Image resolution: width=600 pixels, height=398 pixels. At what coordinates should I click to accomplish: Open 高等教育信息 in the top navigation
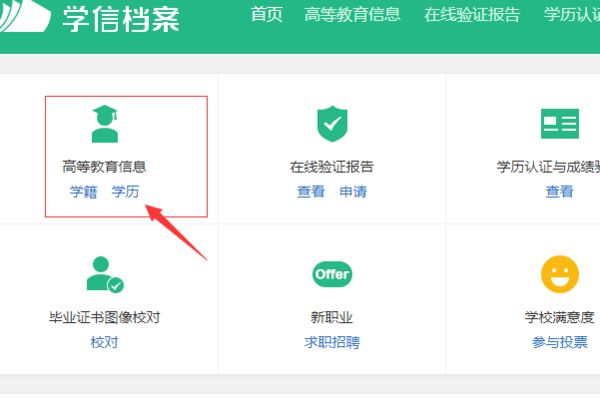click(x=352, y=15)
